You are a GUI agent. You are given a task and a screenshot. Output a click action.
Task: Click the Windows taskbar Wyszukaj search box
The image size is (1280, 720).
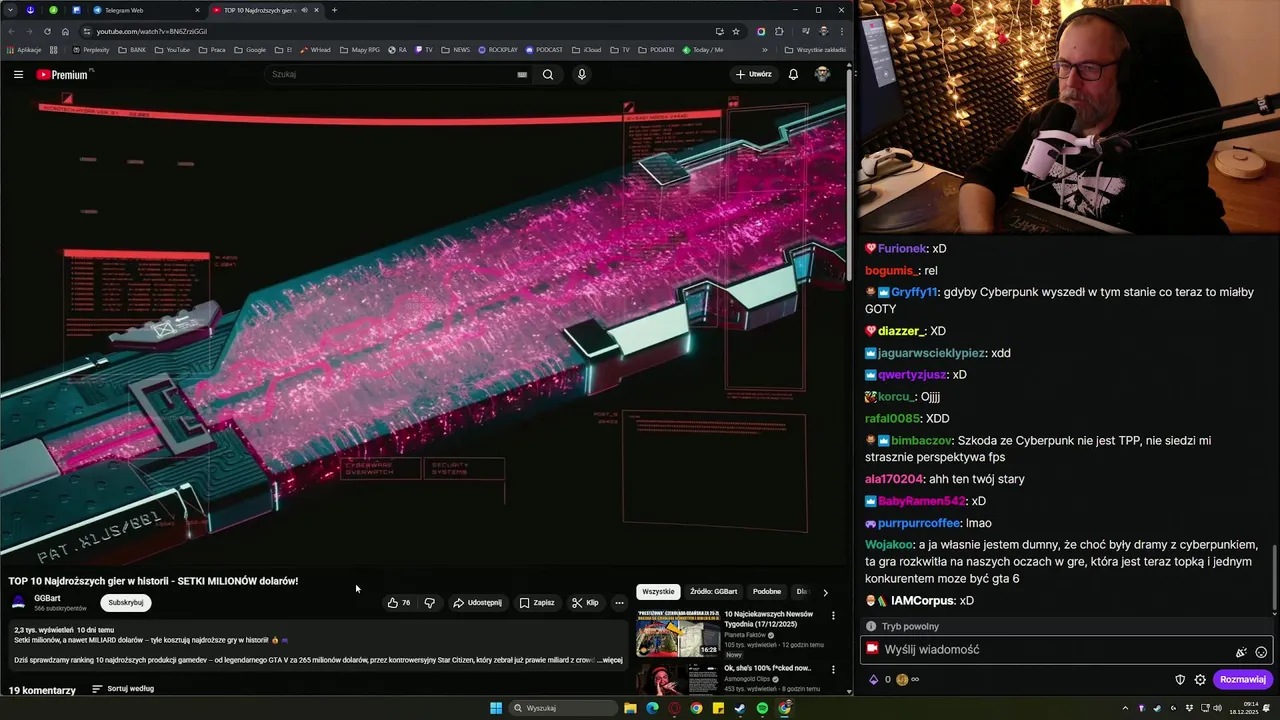(x=564, y=708)
